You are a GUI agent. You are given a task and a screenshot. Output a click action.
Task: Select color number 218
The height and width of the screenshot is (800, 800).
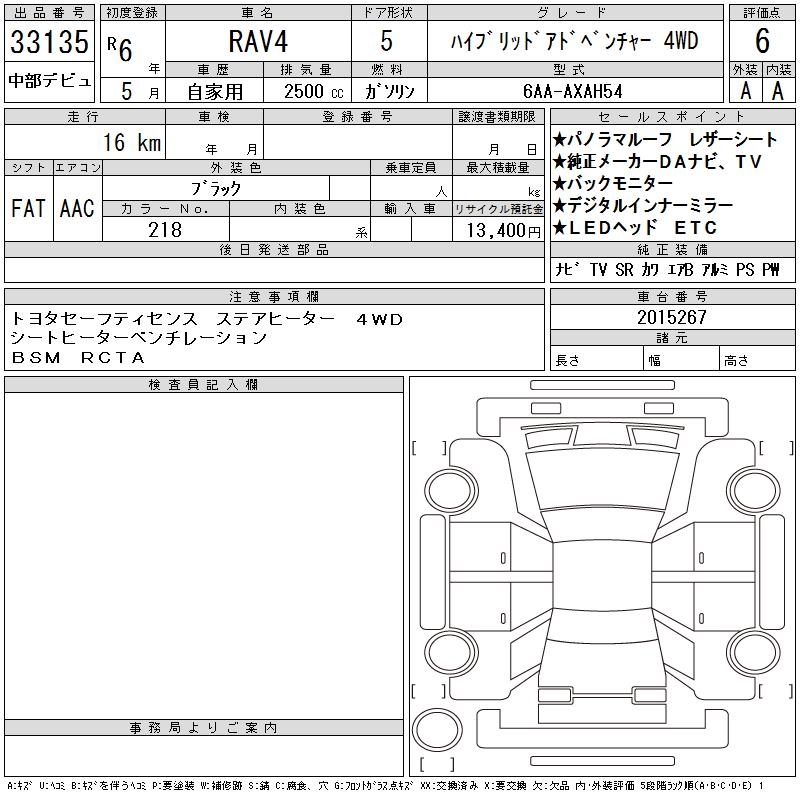pyautogui.click(x=165, y=230)
